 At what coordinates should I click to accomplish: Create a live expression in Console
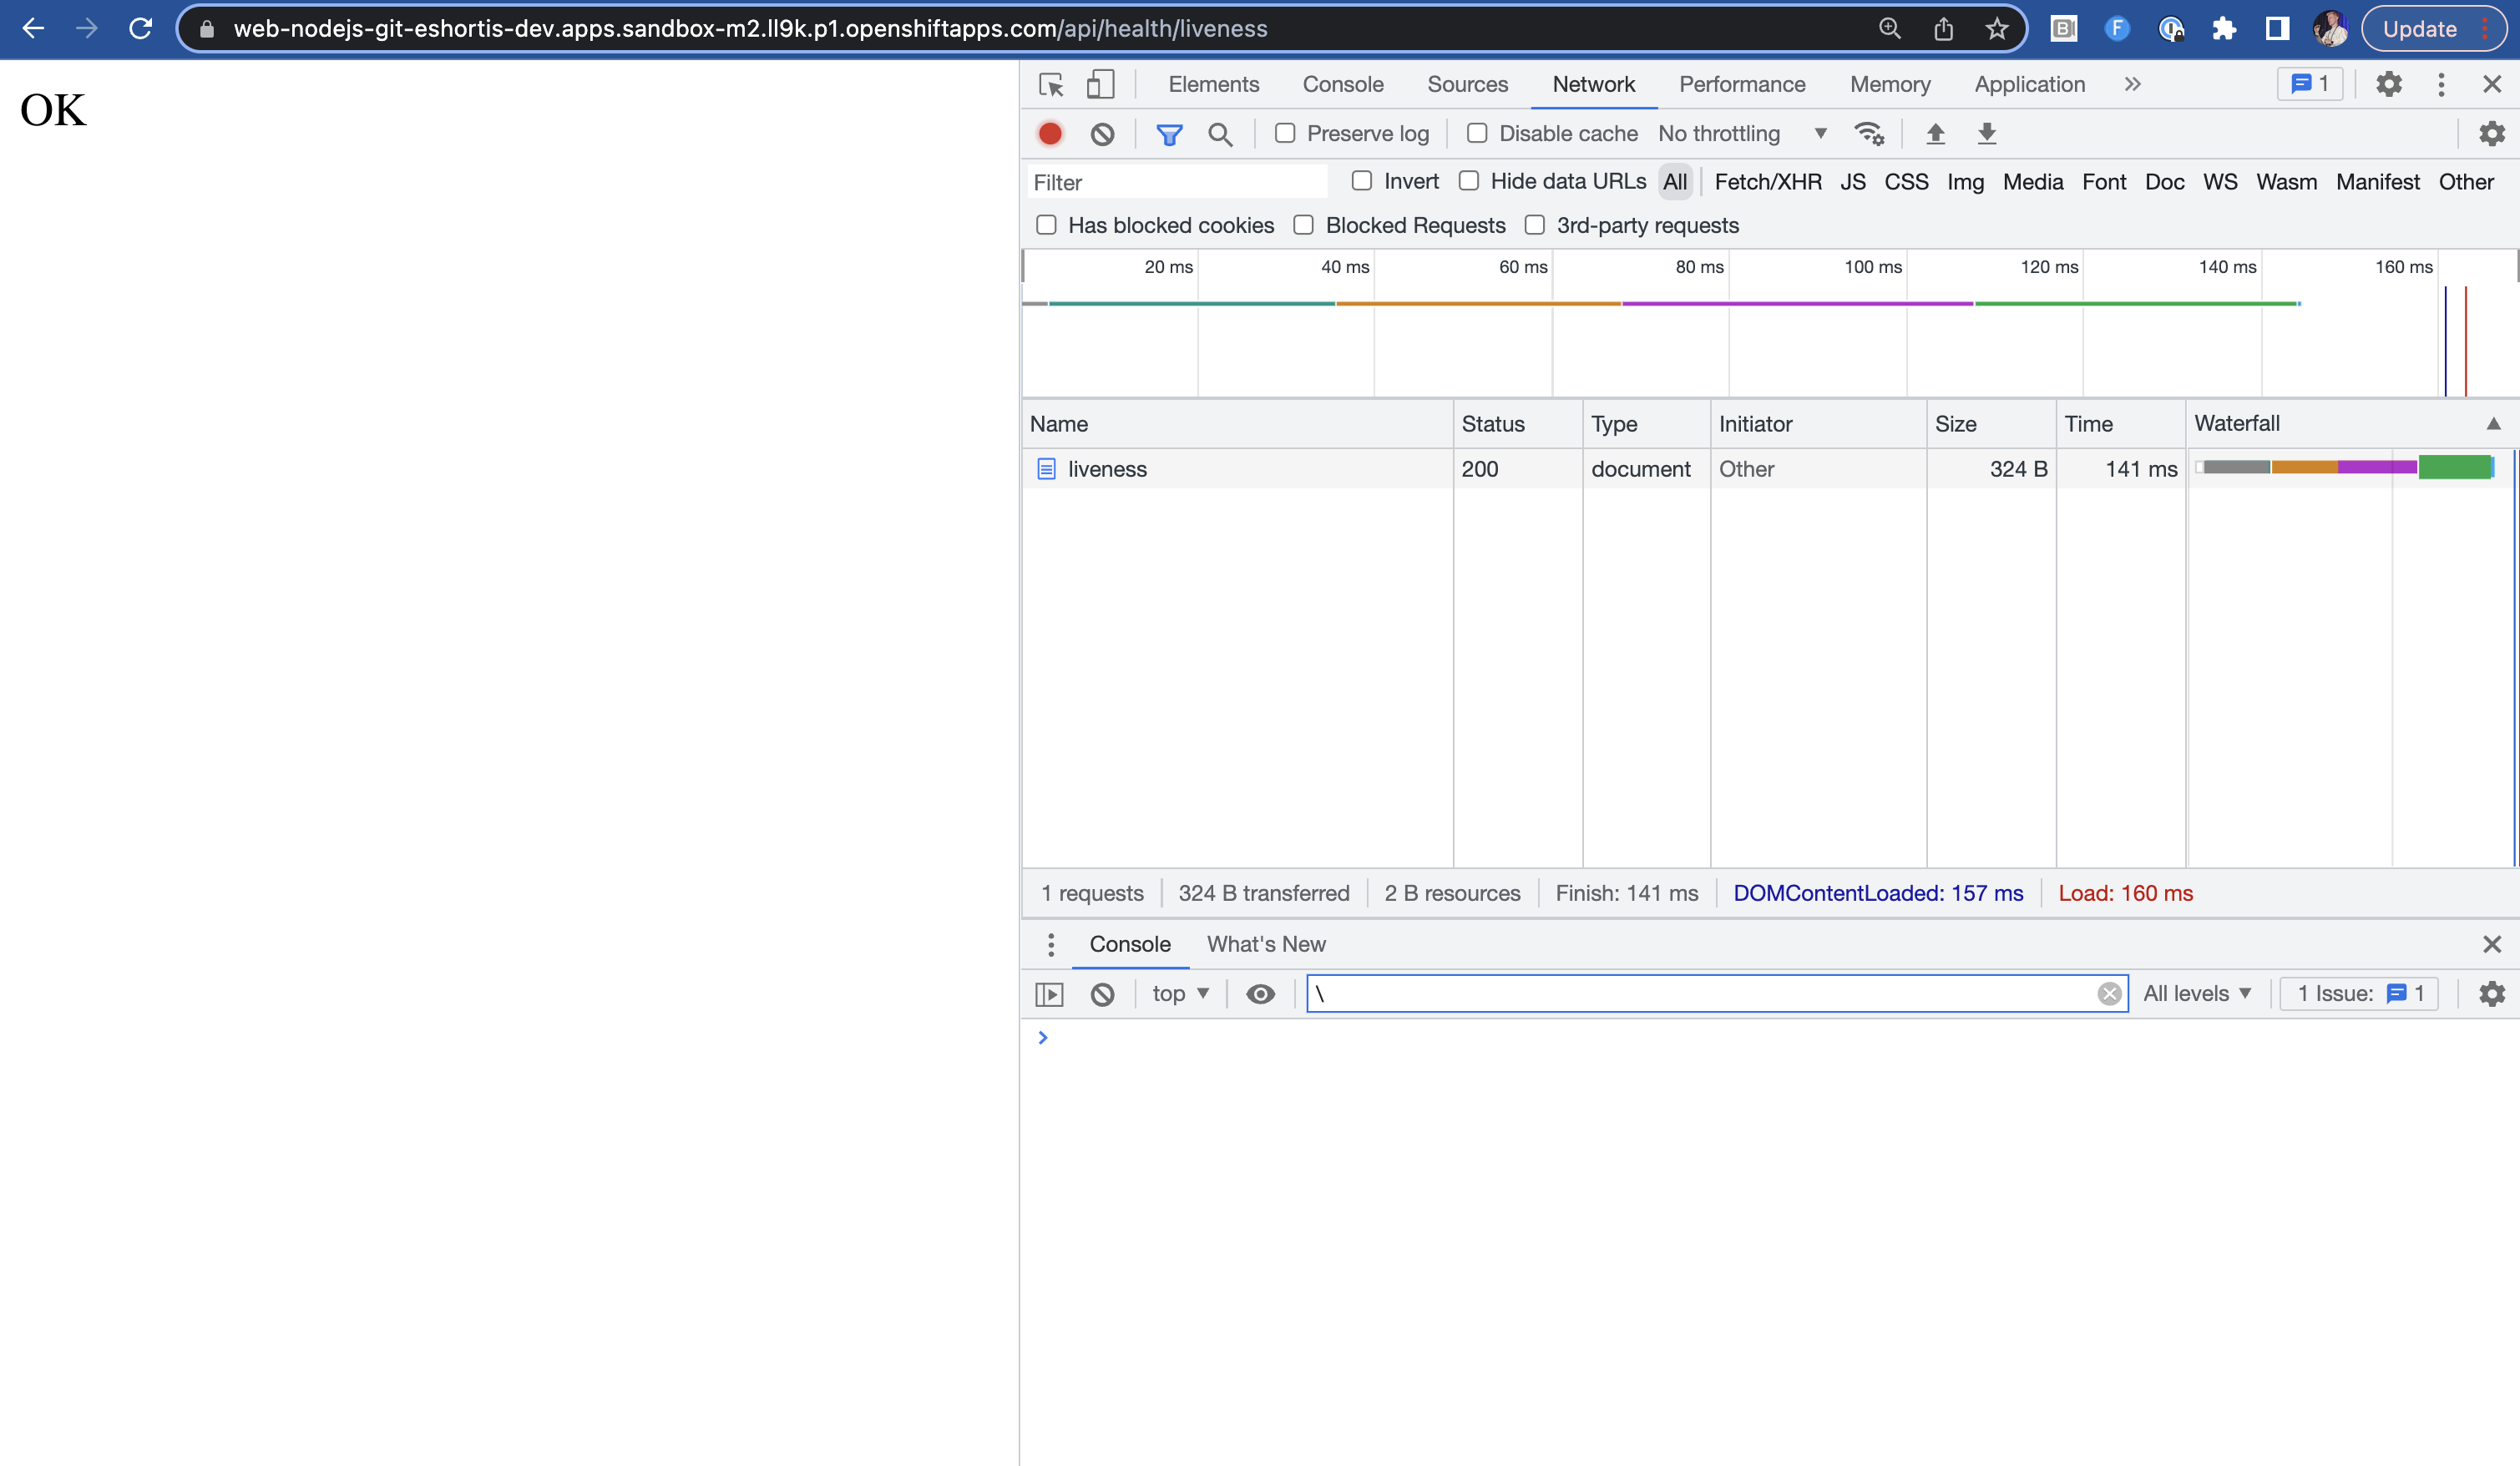pyautogui.click(x=1260, y=993)
